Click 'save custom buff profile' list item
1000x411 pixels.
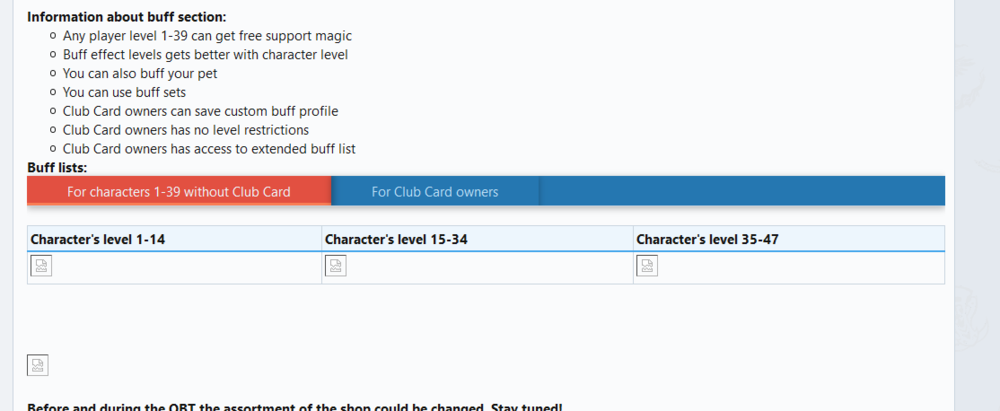[x=200, y=111]
